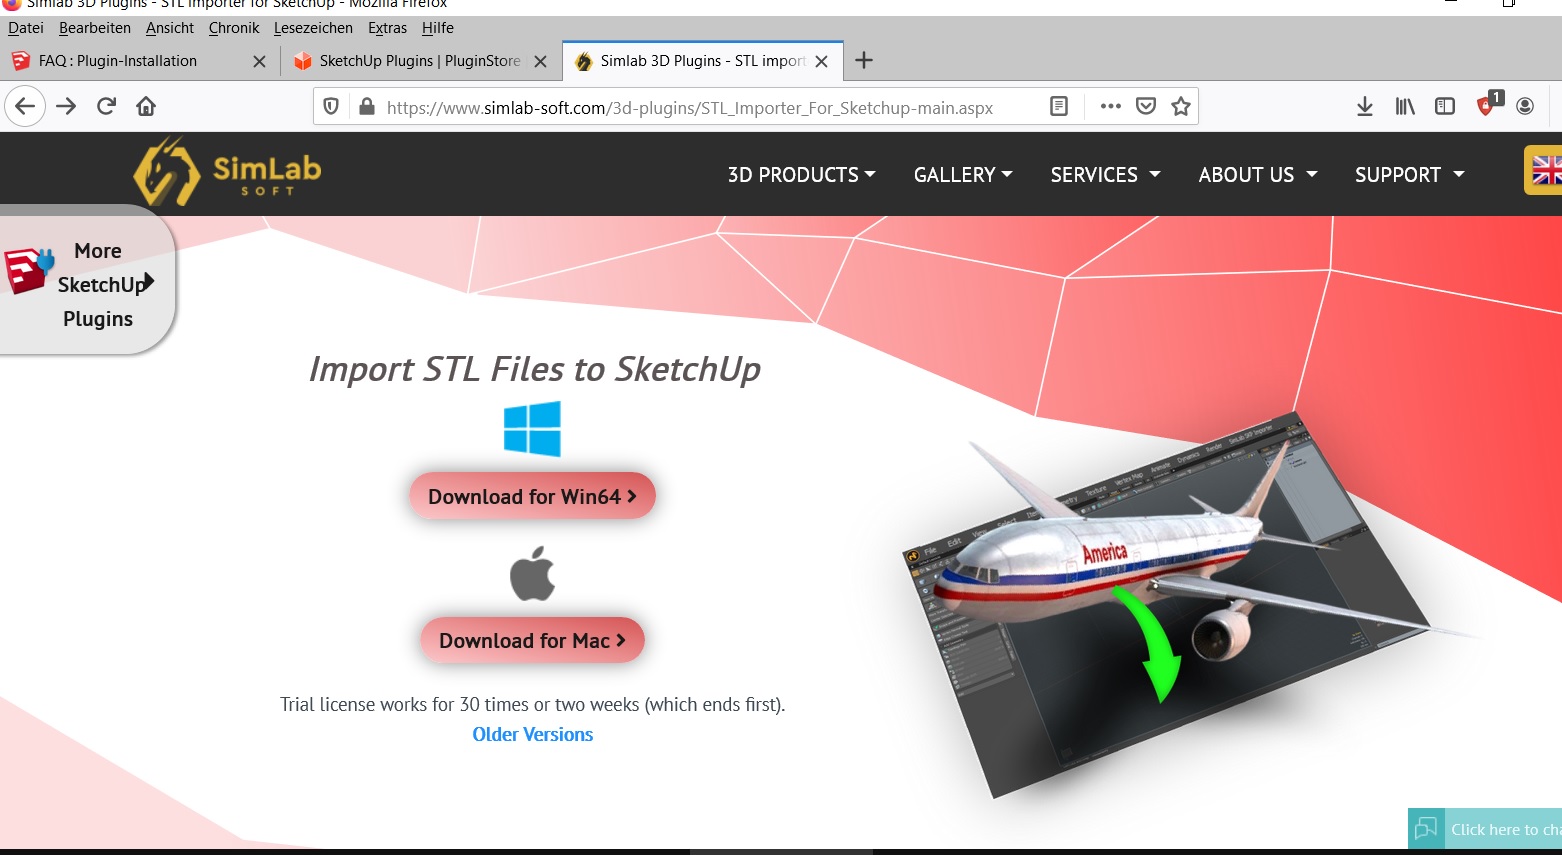Click the address bar URL field
The width and height of the screenshot is (1562, 855).
point(690,107)
